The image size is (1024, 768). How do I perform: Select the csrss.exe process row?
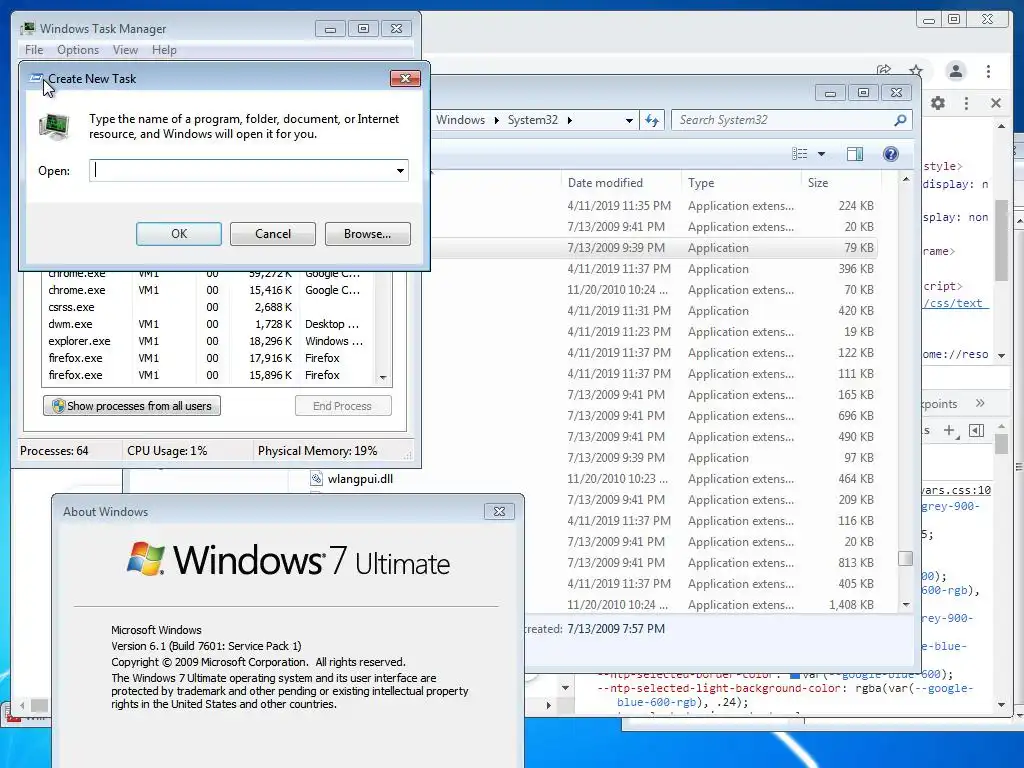[208, 307]
